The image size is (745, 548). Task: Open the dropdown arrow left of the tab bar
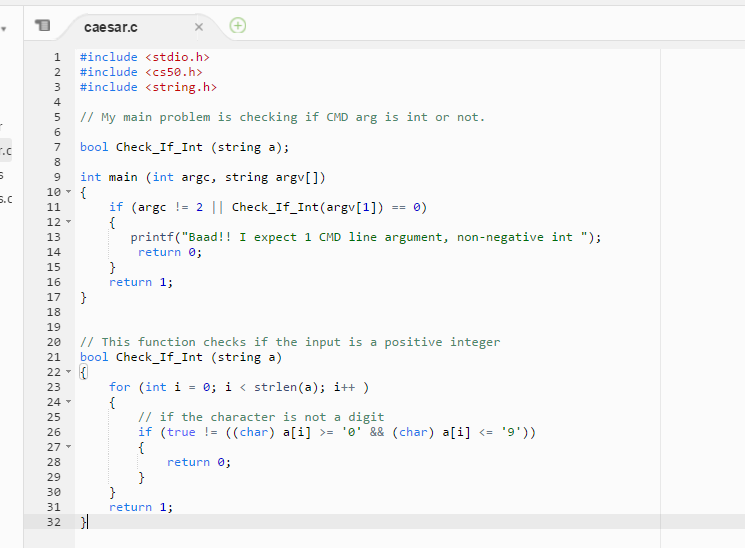point(4,29)
